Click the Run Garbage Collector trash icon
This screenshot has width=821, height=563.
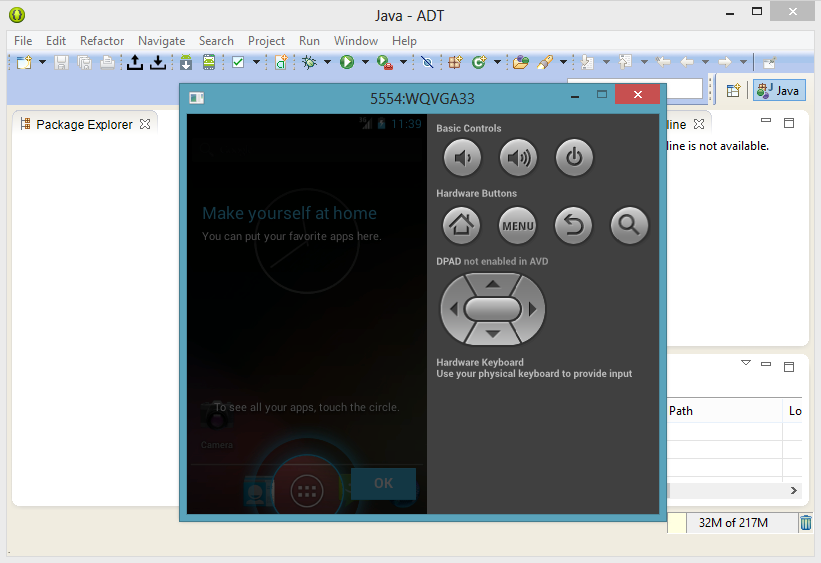tap(806, 523)
